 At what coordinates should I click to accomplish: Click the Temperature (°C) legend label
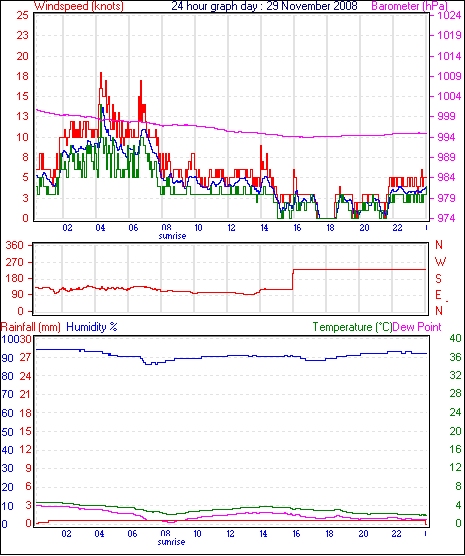(x=352, y=327)
